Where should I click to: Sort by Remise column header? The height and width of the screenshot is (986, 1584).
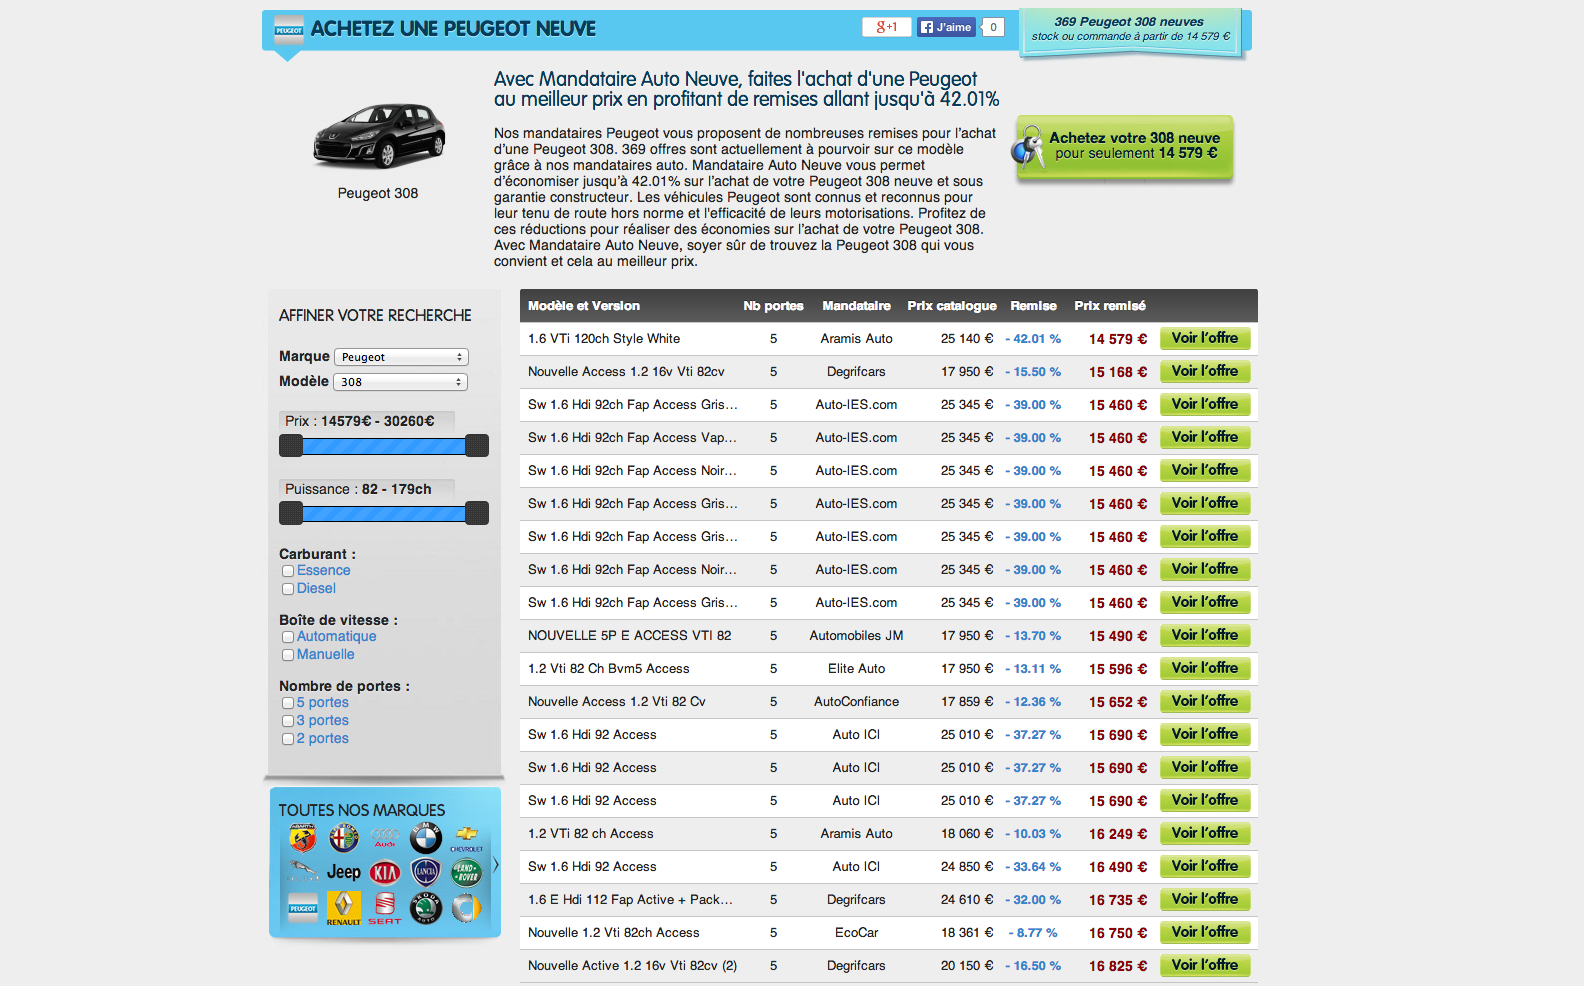[x=1033, y=306]
